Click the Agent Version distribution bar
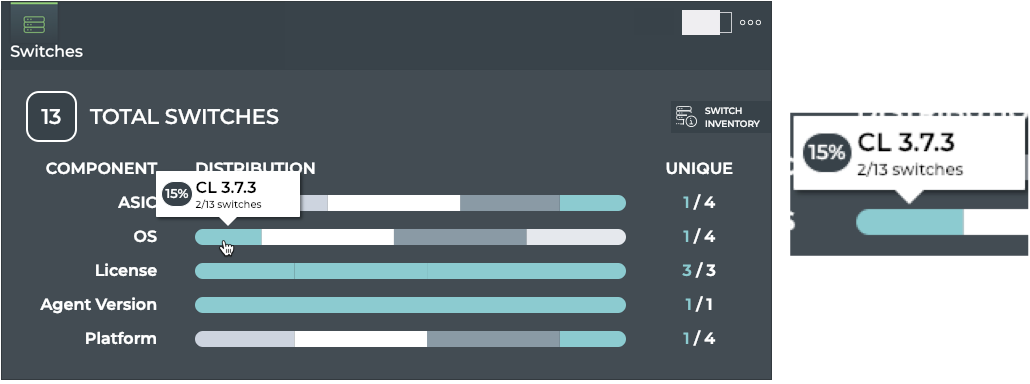 pos(411,305)
